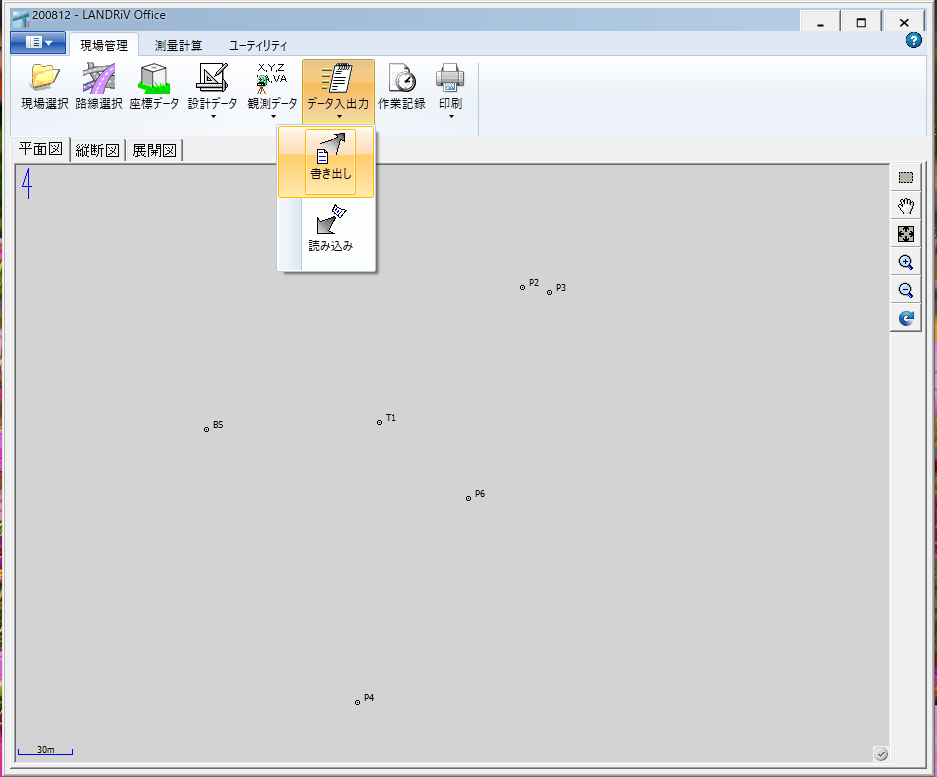
Task: Select the rectangle selection tool on the sidebar
Action: pyautogui.click(x=905, y=177)
